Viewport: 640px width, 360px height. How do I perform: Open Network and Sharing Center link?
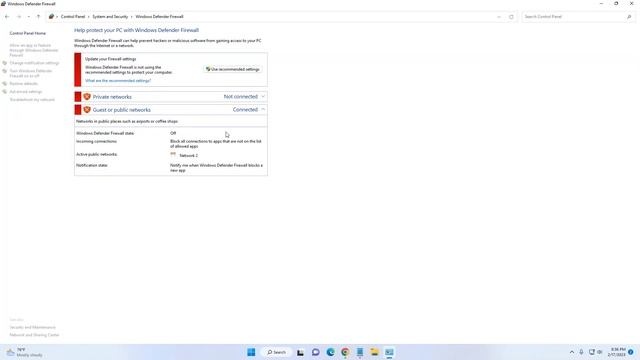click(34, 335)
